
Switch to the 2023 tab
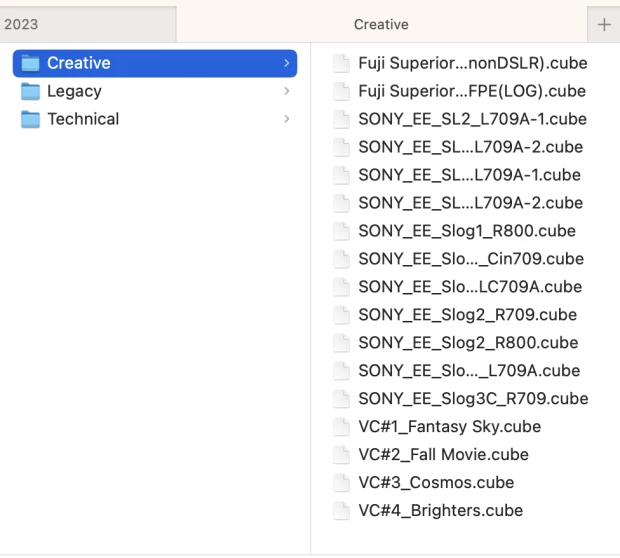click(88, 24)
